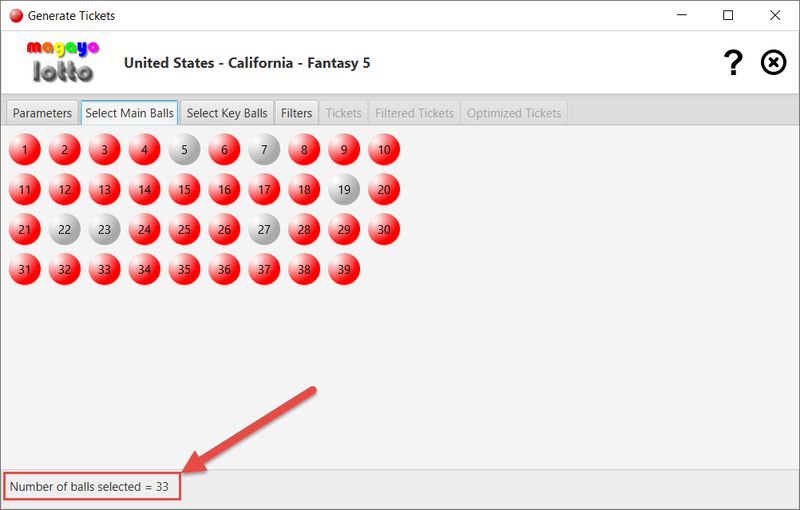Open the Select Main Balls tab
800x510 pixels.
click(129, 113)
